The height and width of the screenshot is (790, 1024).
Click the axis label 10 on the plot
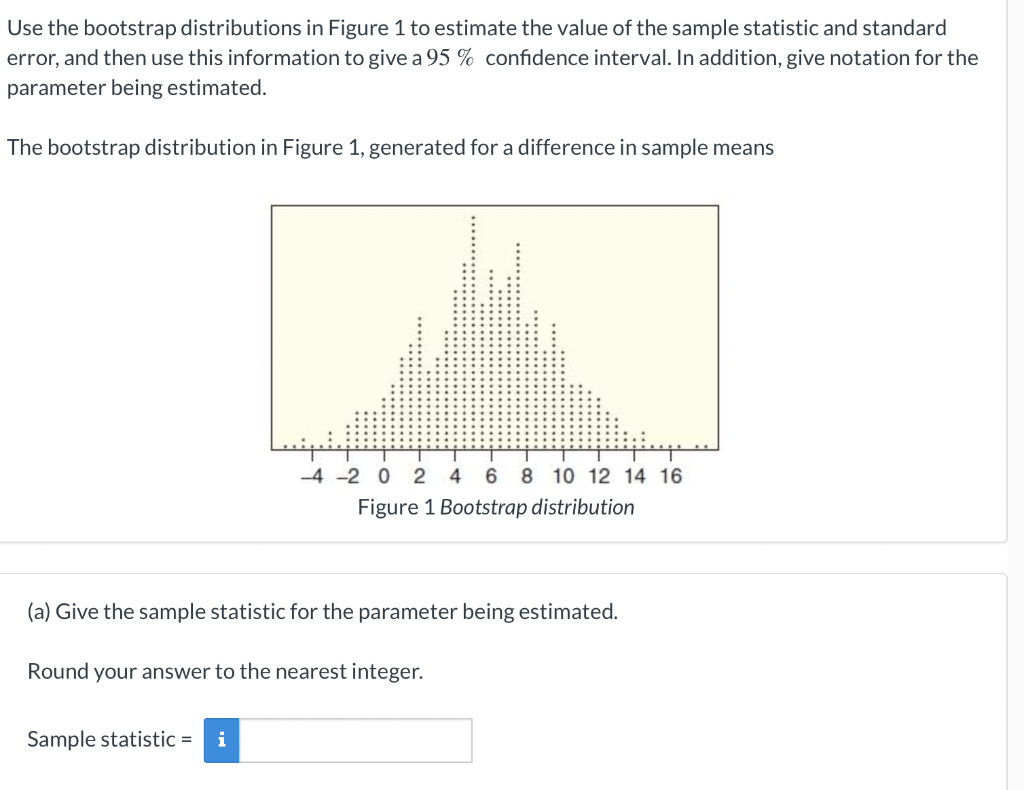click(562, 476)
